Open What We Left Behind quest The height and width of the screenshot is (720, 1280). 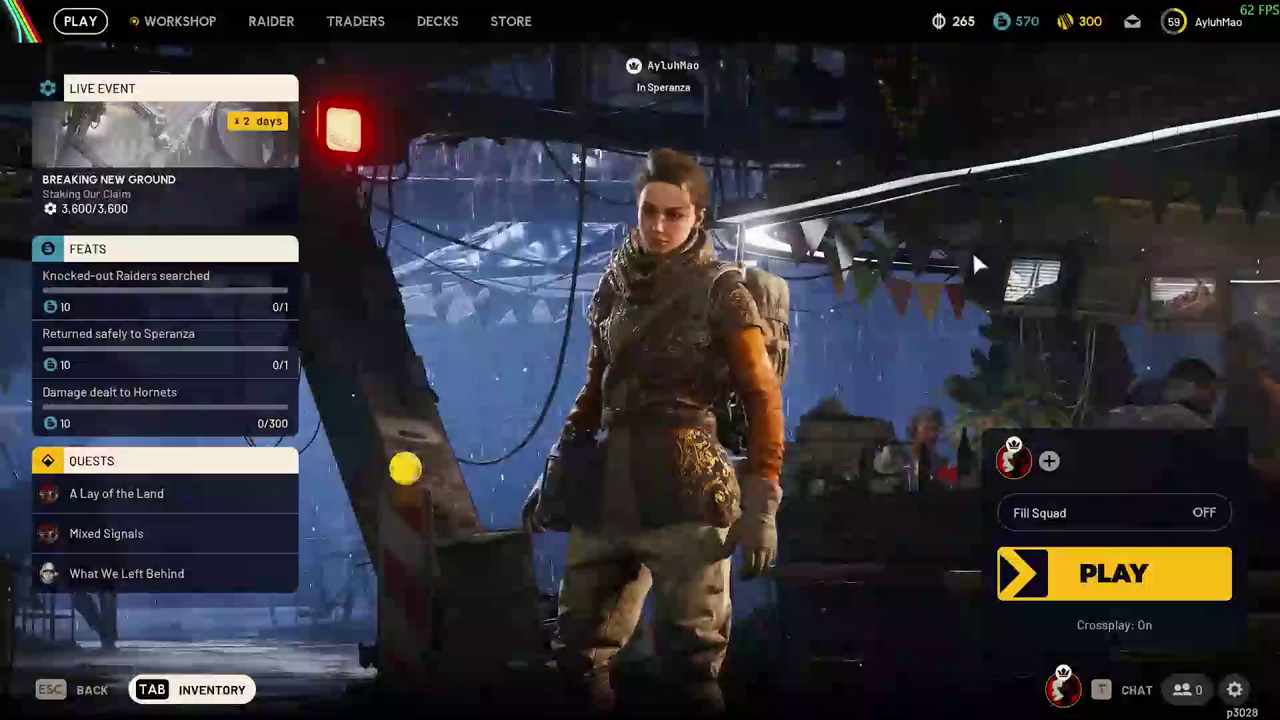coord(165,574)
